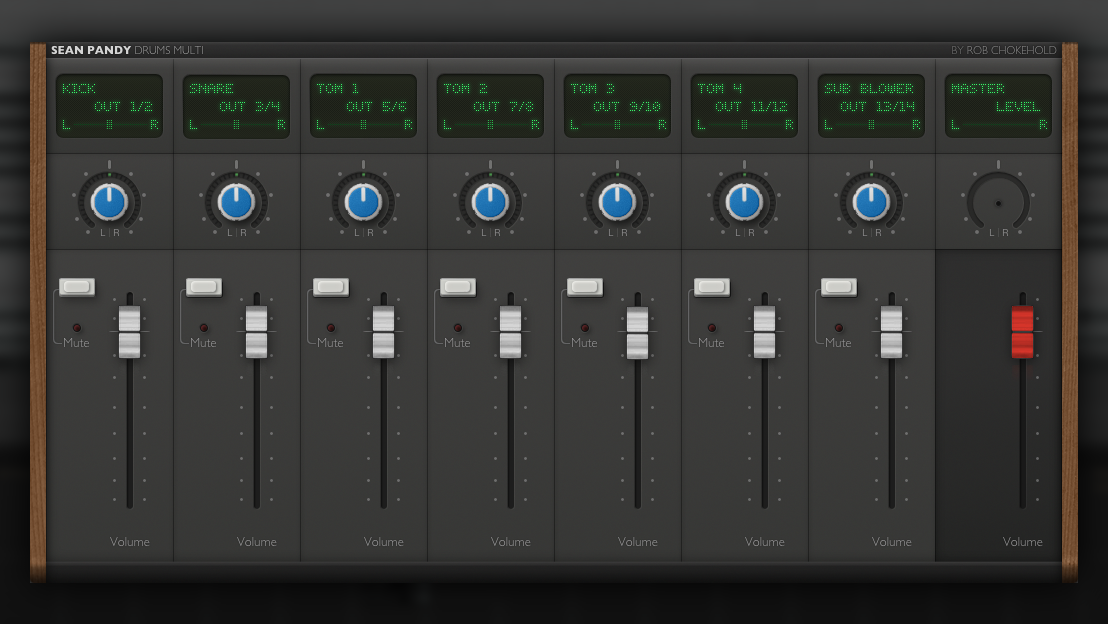Mute the Snare channel

pos(204,287)
